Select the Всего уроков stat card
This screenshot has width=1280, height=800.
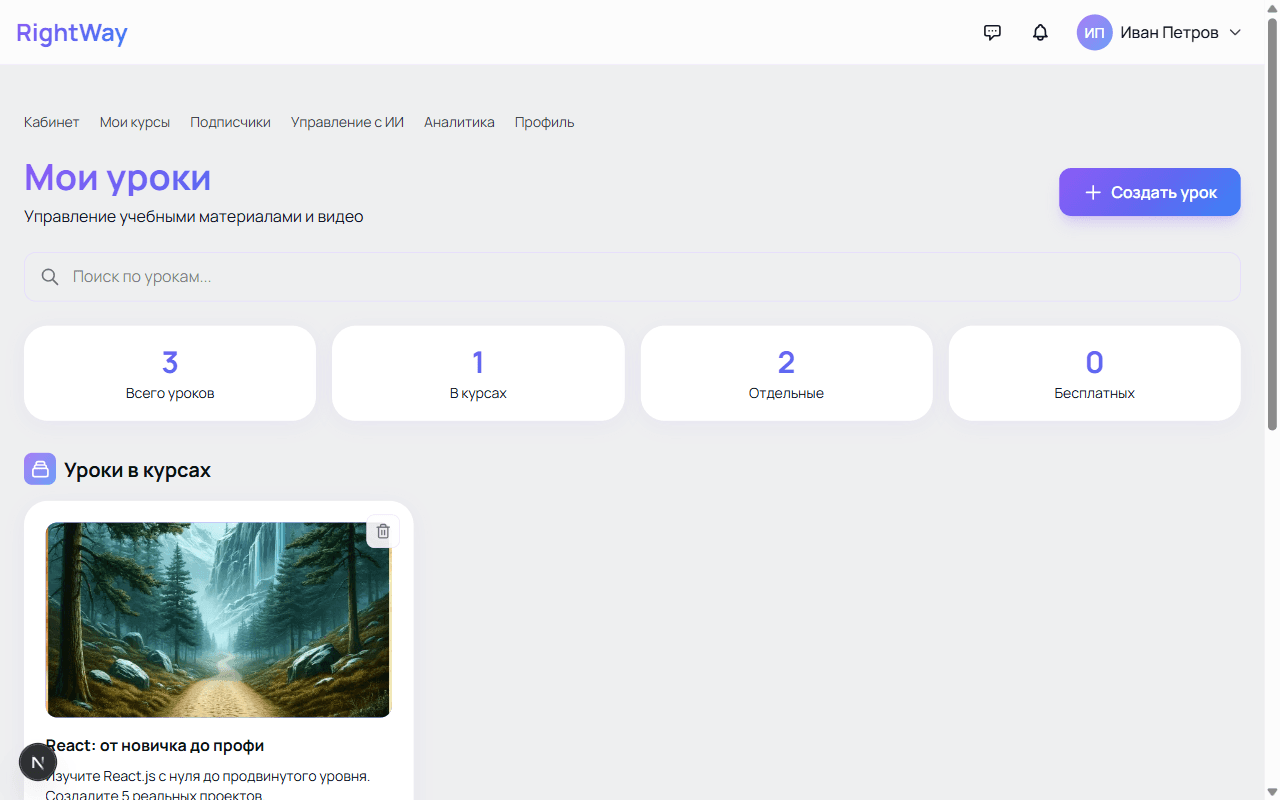[x=170, y=373]
